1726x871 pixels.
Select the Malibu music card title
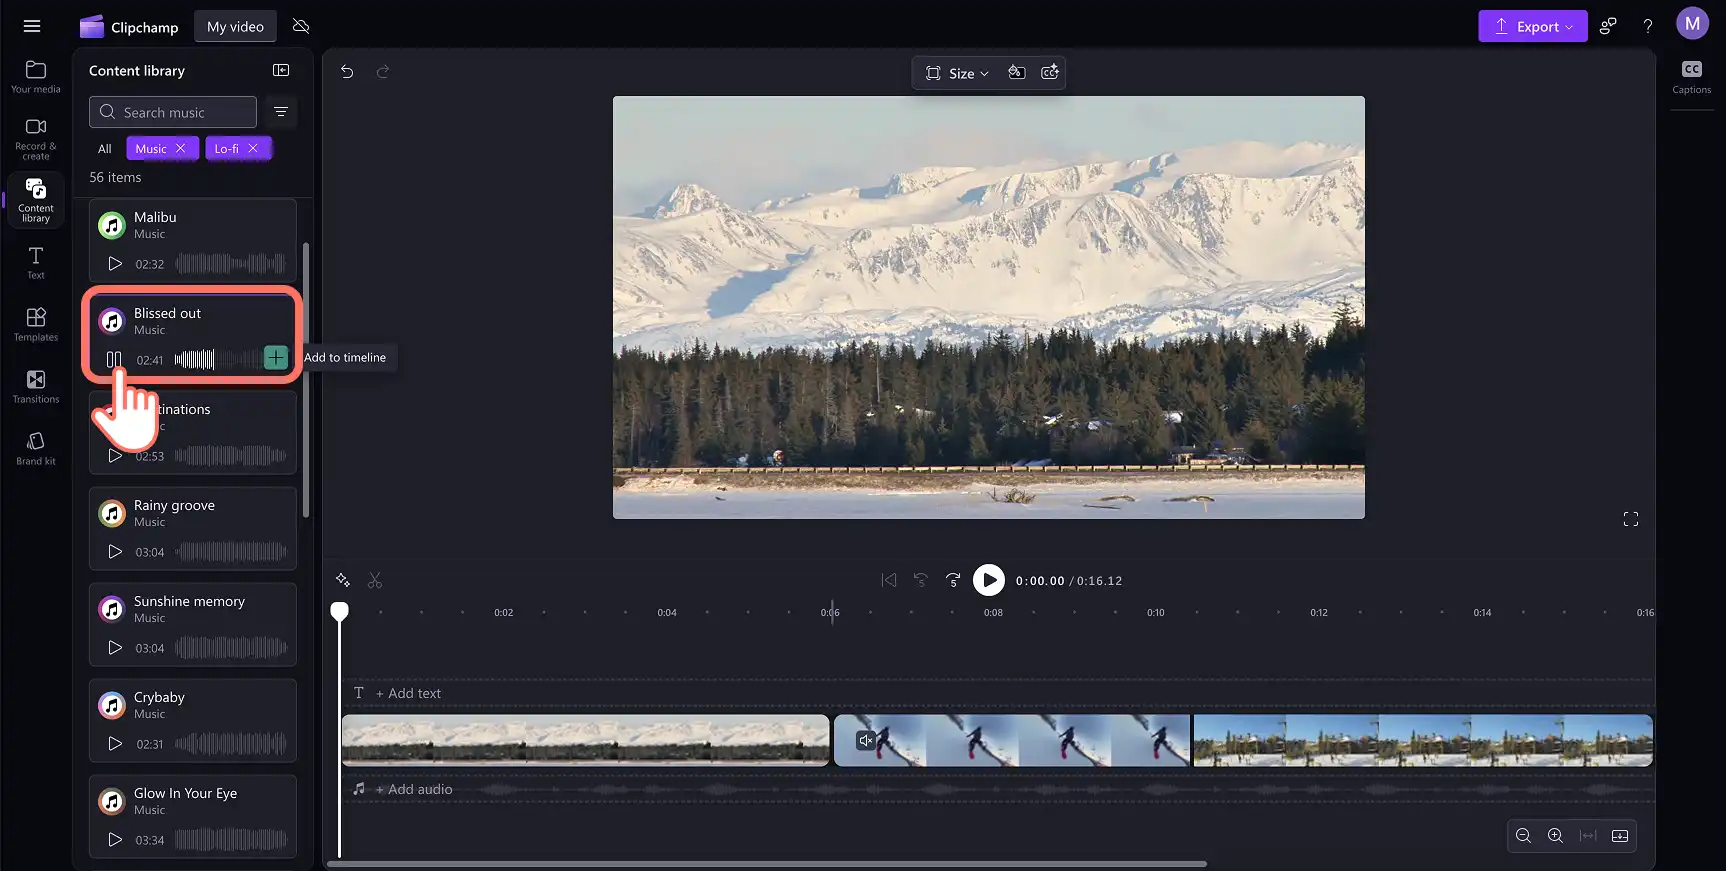coord(155,217)
